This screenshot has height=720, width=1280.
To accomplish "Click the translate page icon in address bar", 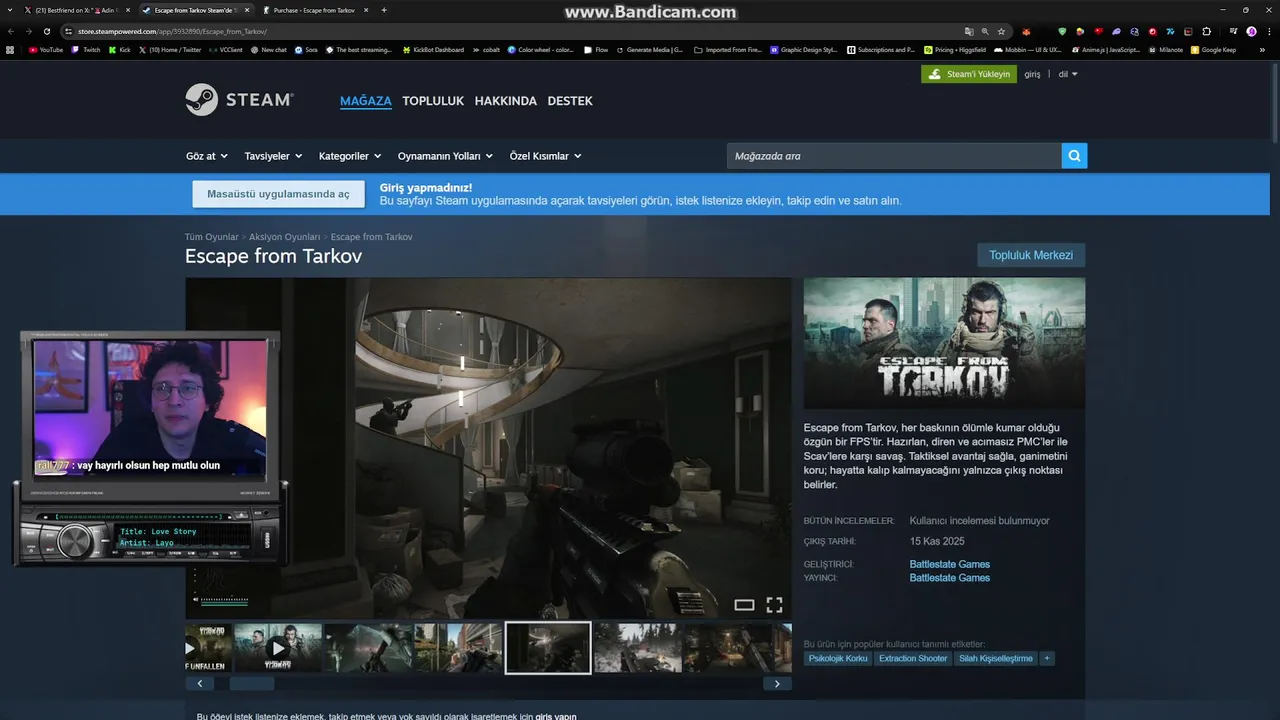I will pos(969,31).
